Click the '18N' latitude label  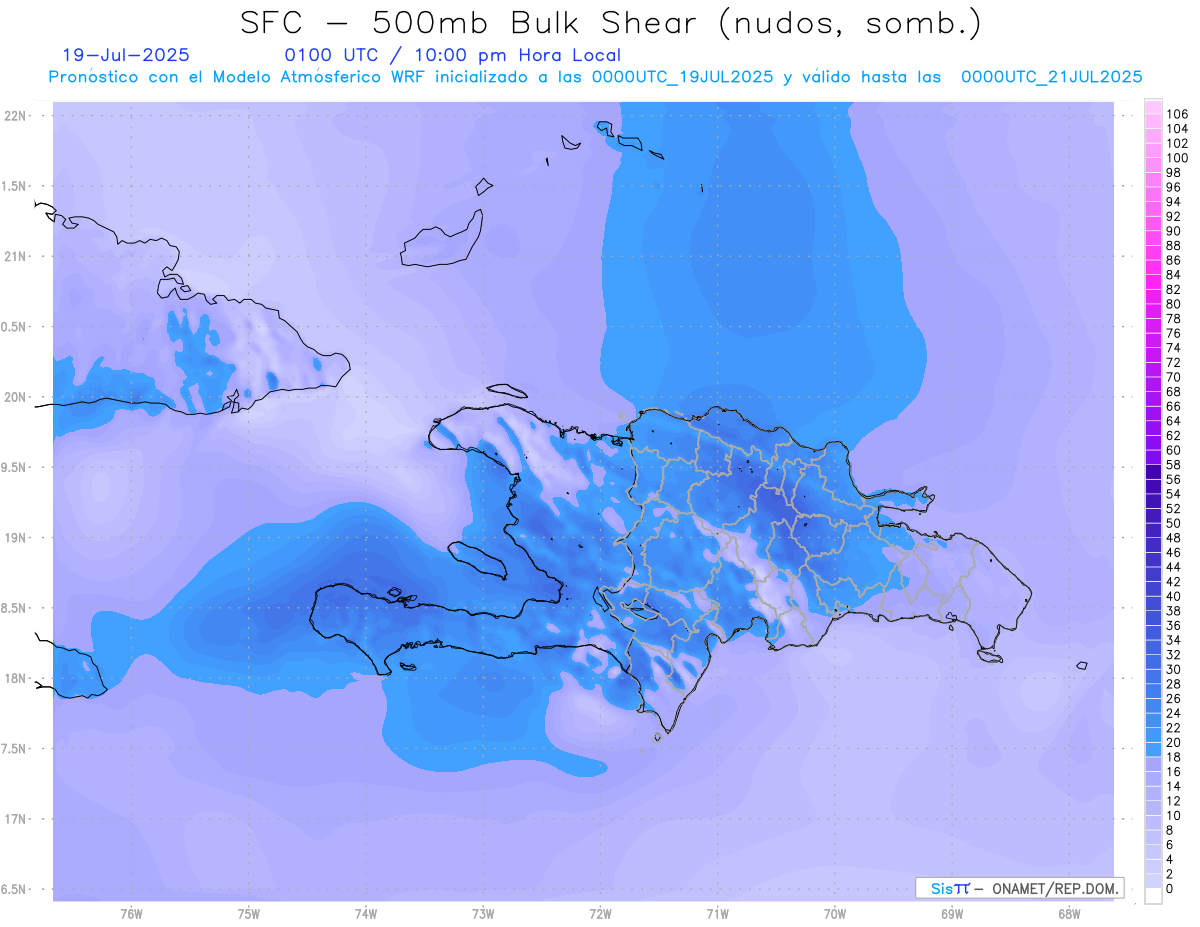point(17,678)
